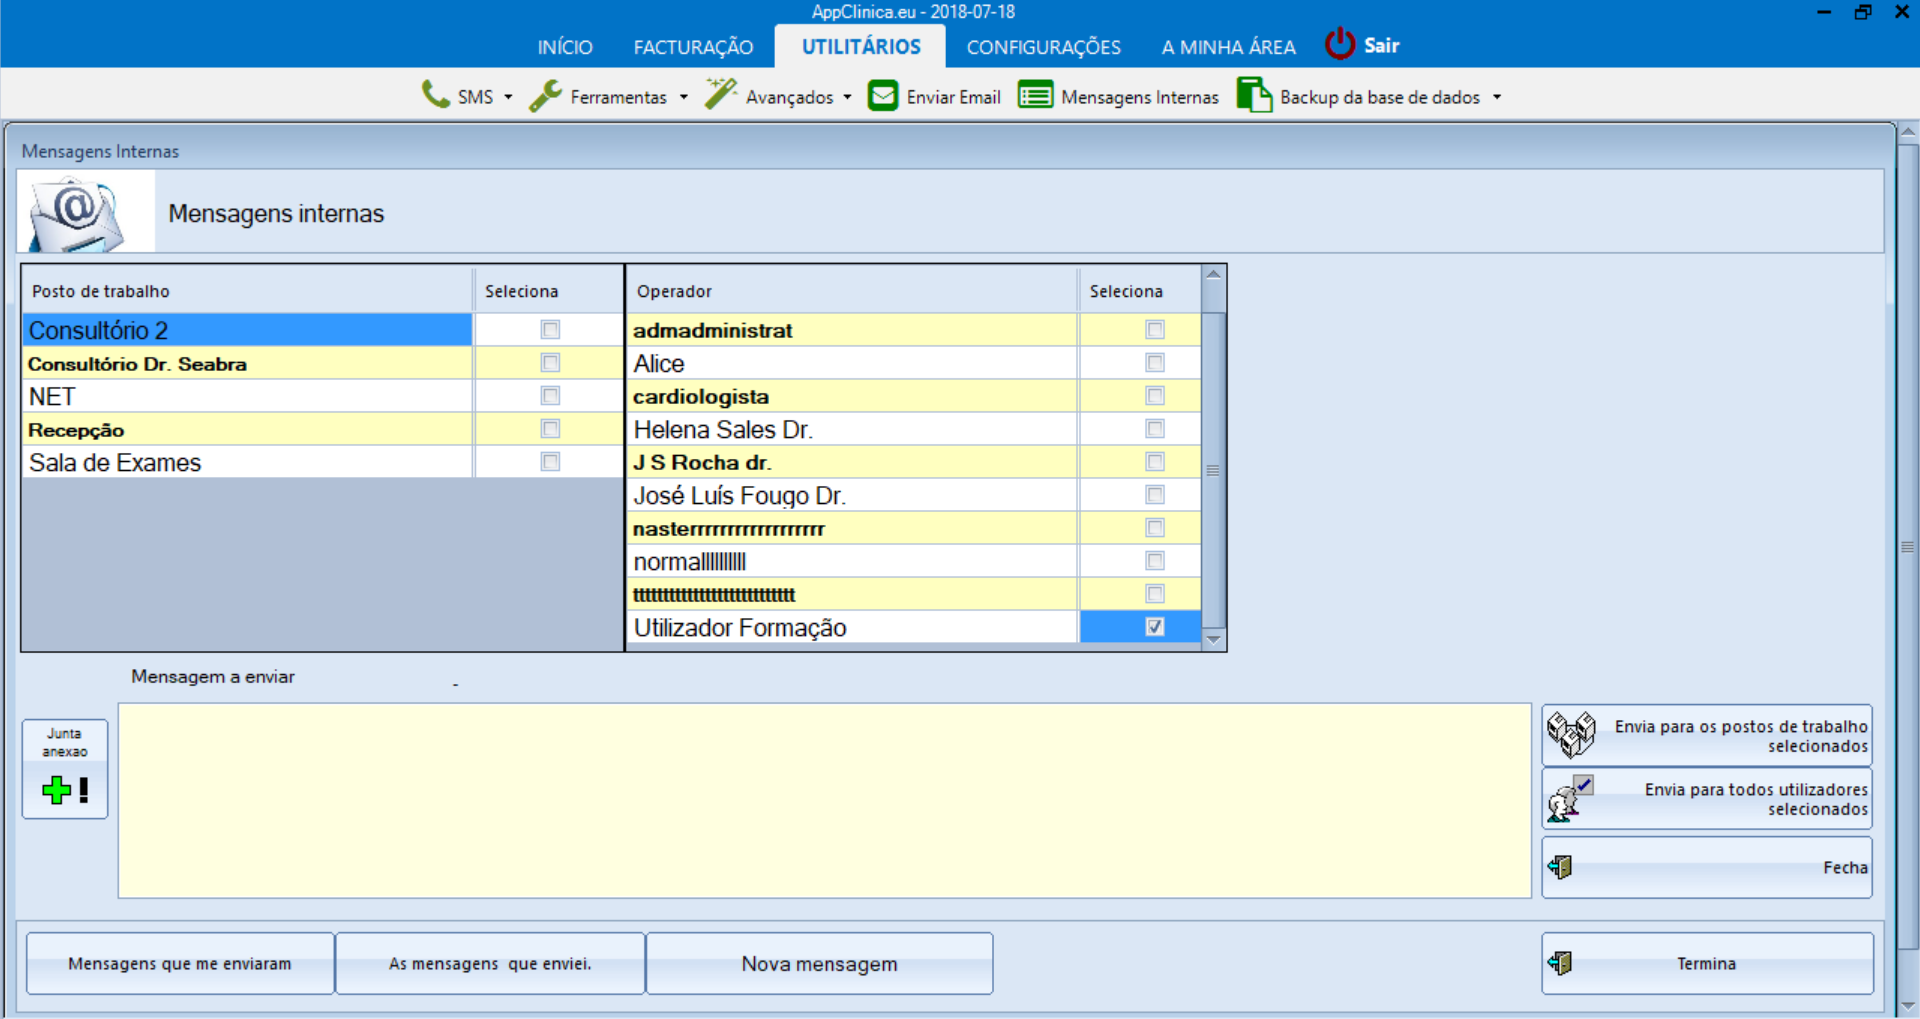This screenshot has height=1019, width=1920.
Task: Click the nasterrrrrrrrr operator checkbox
Action: [x=1155, y=527]
